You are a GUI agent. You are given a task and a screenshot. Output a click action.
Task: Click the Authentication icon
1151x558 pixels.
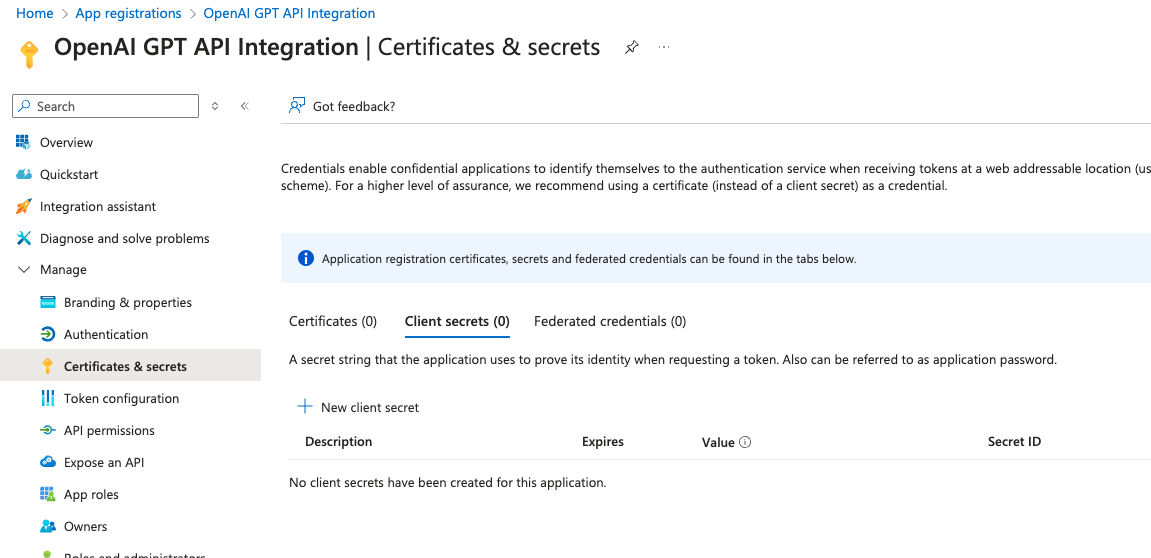coord(47,334)
